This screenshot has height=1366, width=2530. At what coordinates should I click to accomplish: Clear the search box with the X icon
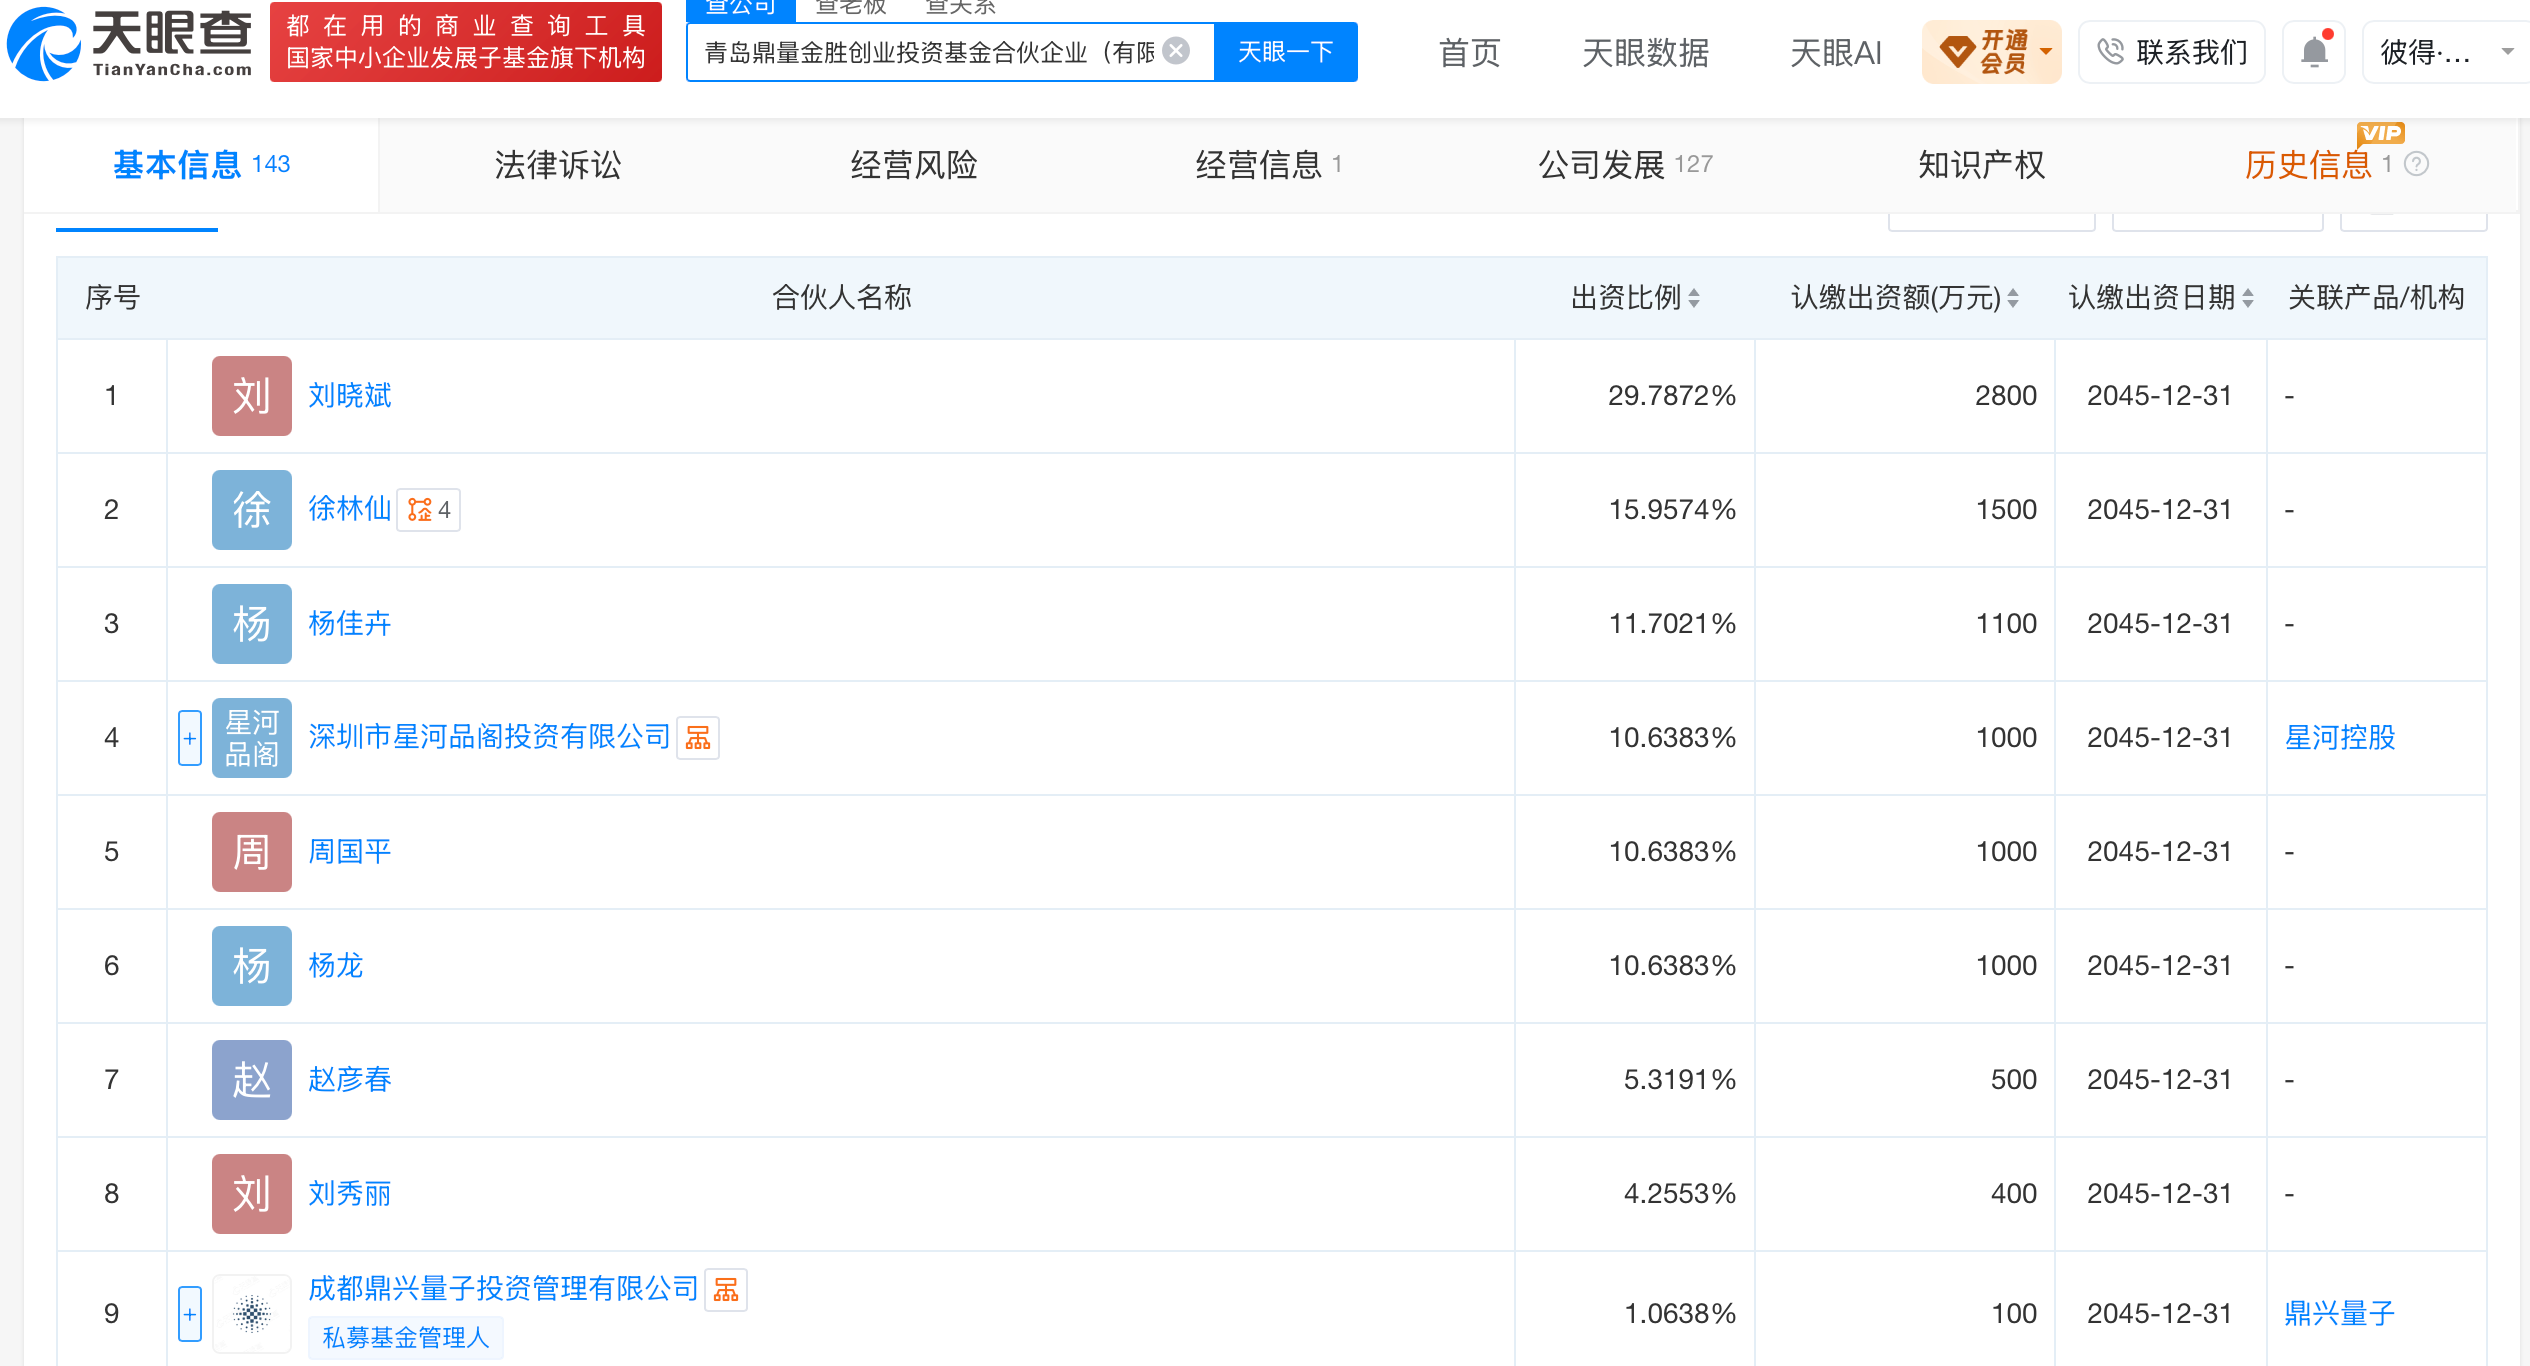1177,51
